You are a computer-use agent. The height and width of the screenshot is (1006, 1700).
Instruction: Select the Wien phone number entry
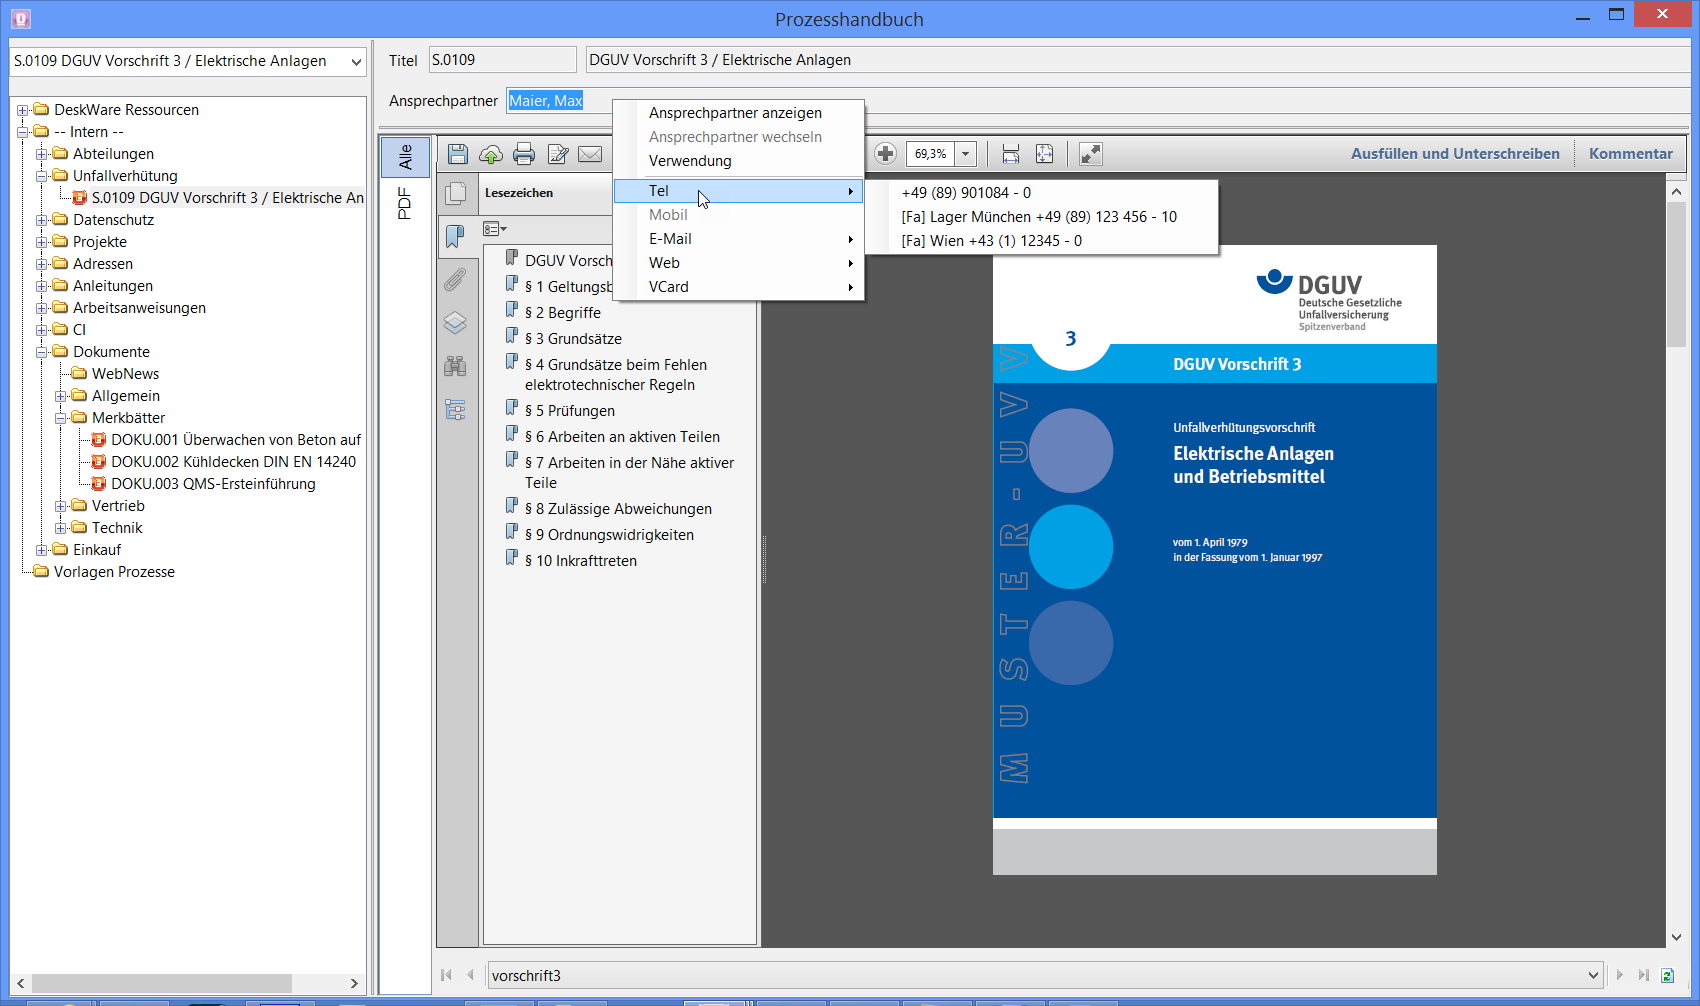pyautogui.click(x=1041, y=241)
